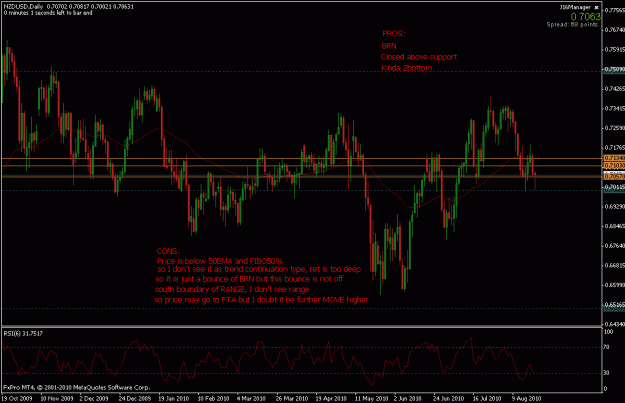The image size is (625, 403).
Task: Click the 0.7259 price scale label
Action: pos(615,128)
